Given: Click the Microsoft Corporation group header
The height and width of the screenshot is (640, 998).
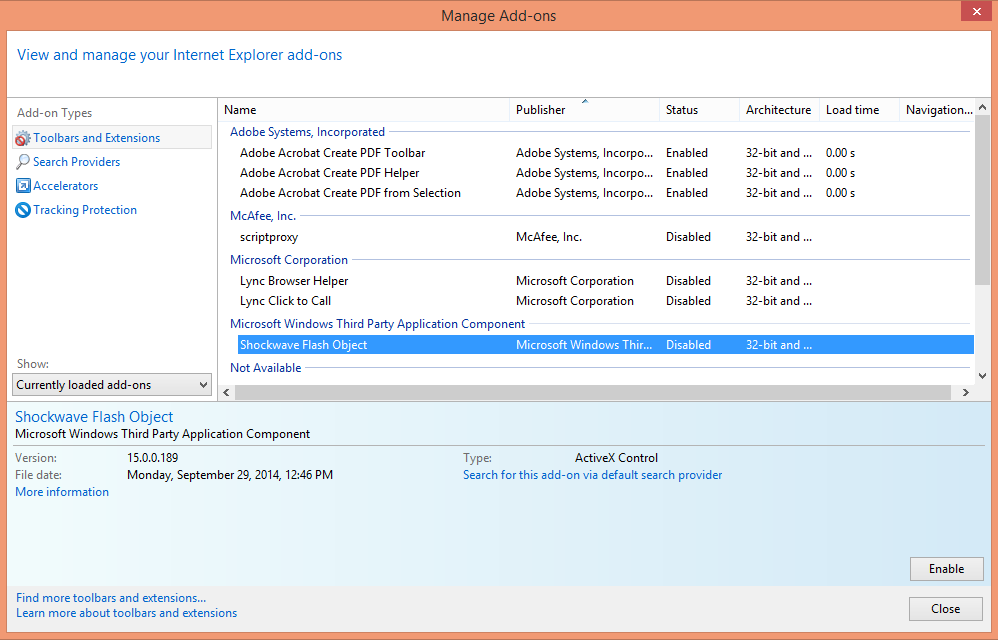Looking at the screenshot, I should [x=289, y=260].
